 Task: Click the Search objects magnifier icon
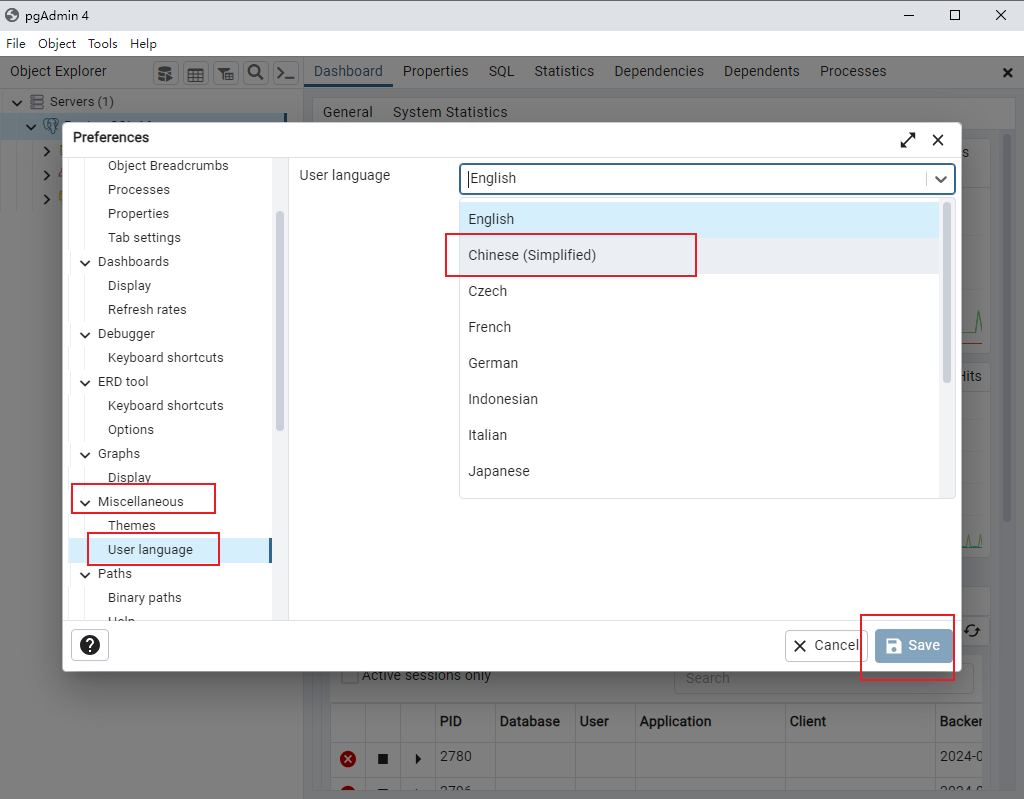coord(255,71)
